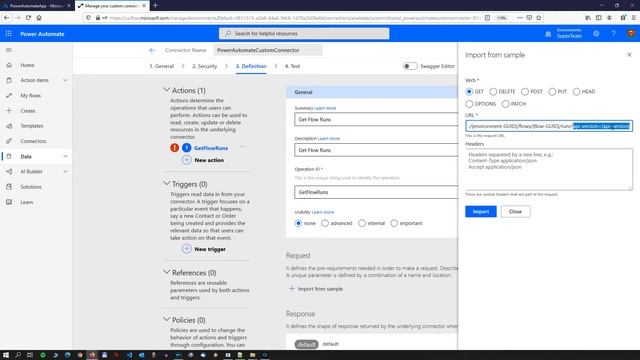Screen dimensions: 640x360
Task: Select the 'important' visibility radio button
Action: (394, 223)
